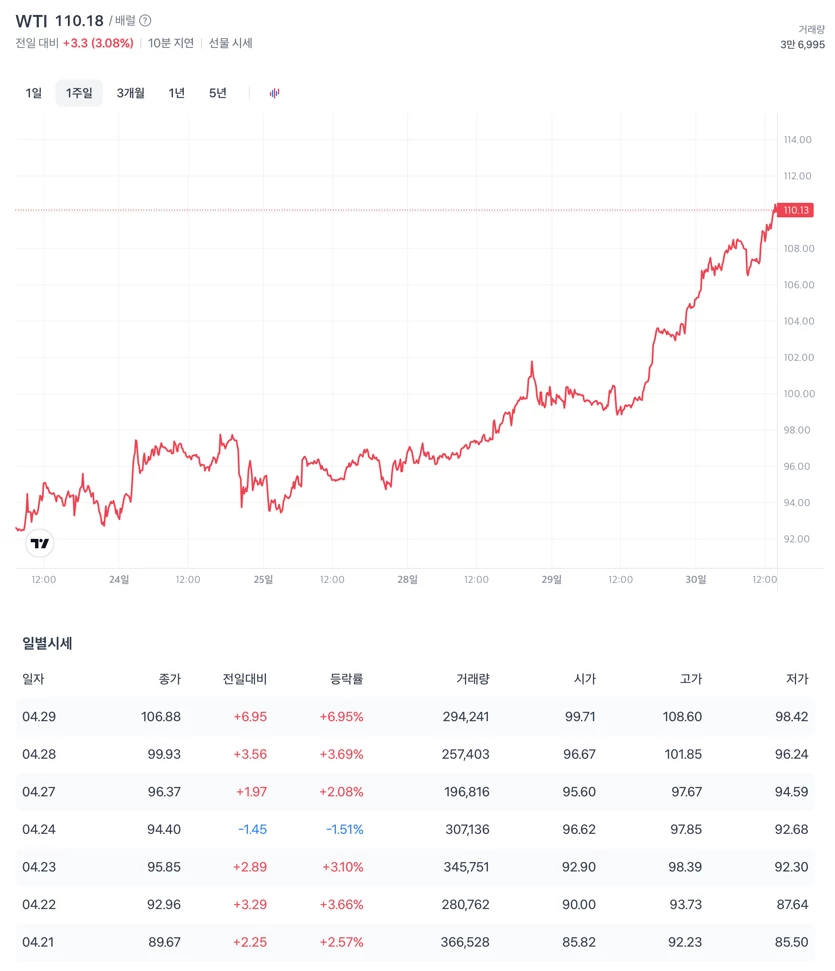Switch to candlestick chart type icon
This screenshot has height=971, width=835.
[x=274, y=93]
